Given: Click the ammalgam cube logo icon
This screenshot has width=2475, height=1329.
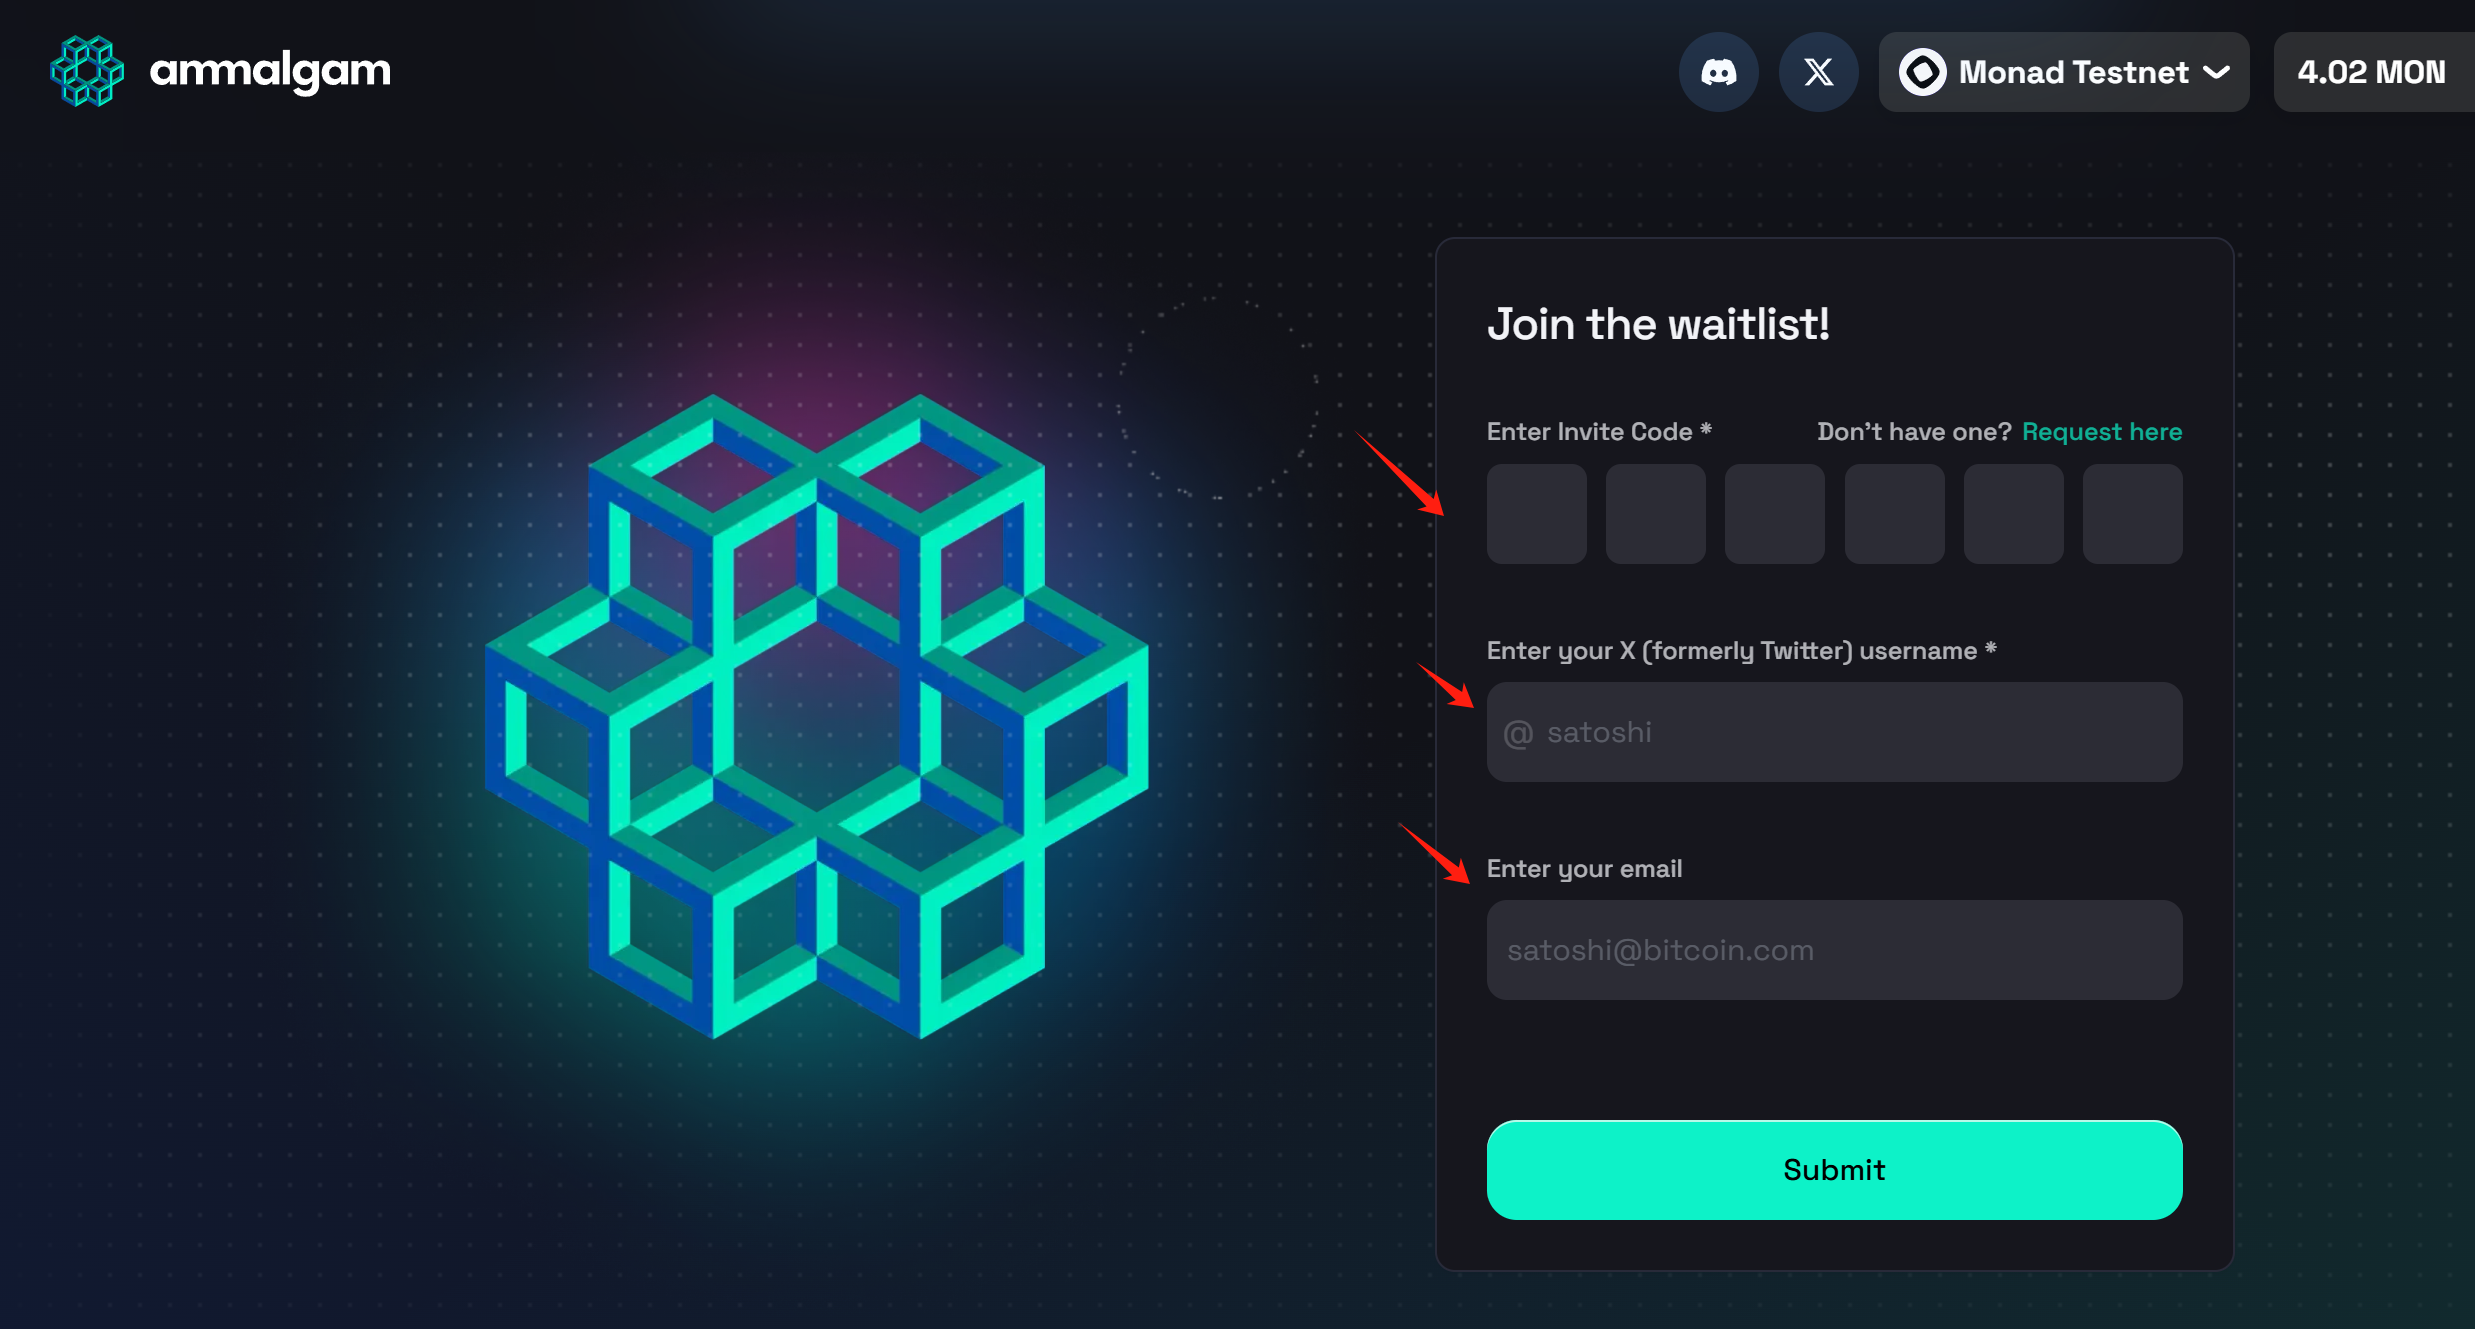Looking at the screenshot, I should pos(87,71).
